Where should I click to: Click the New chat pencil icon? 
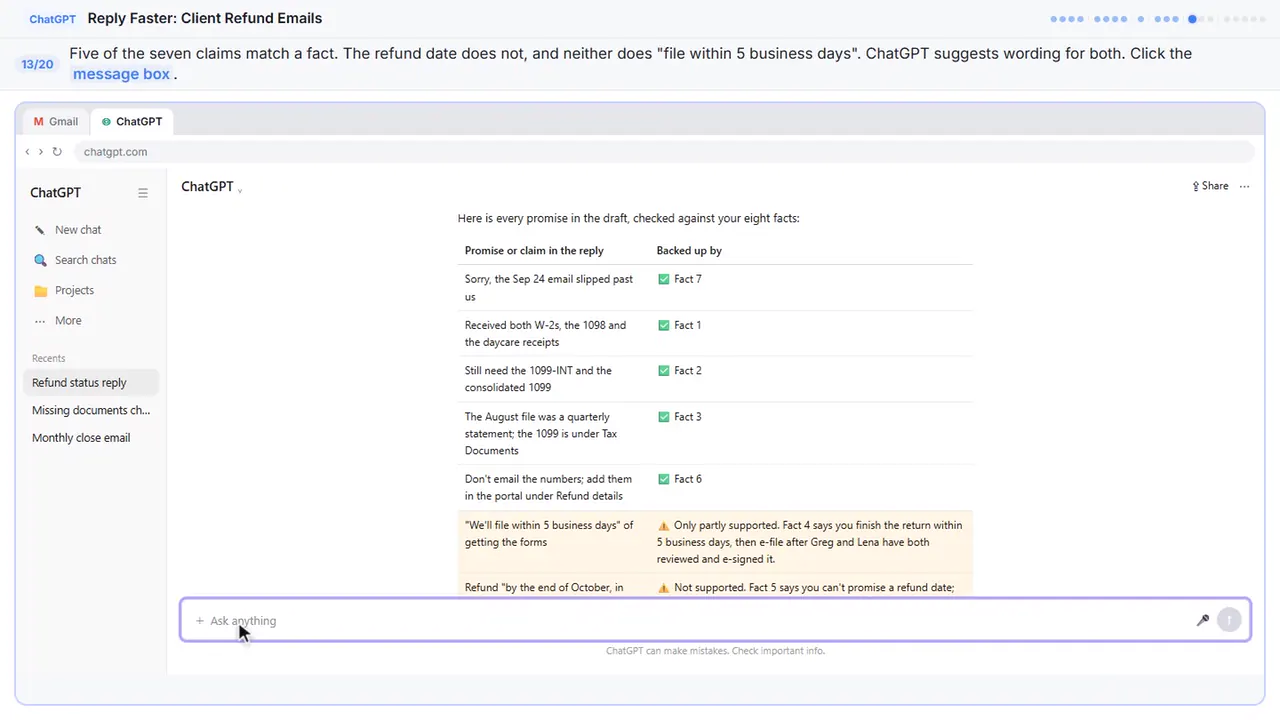click(40, 230)
